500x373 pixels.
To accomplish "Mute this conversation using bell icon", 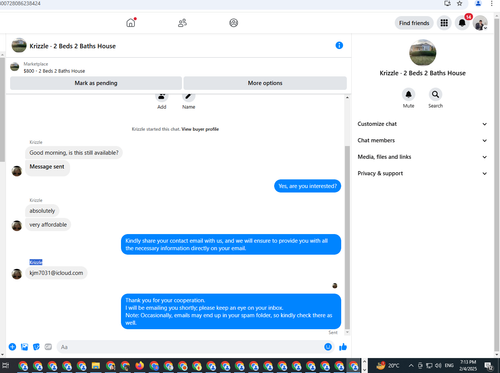I will (408, 94).
